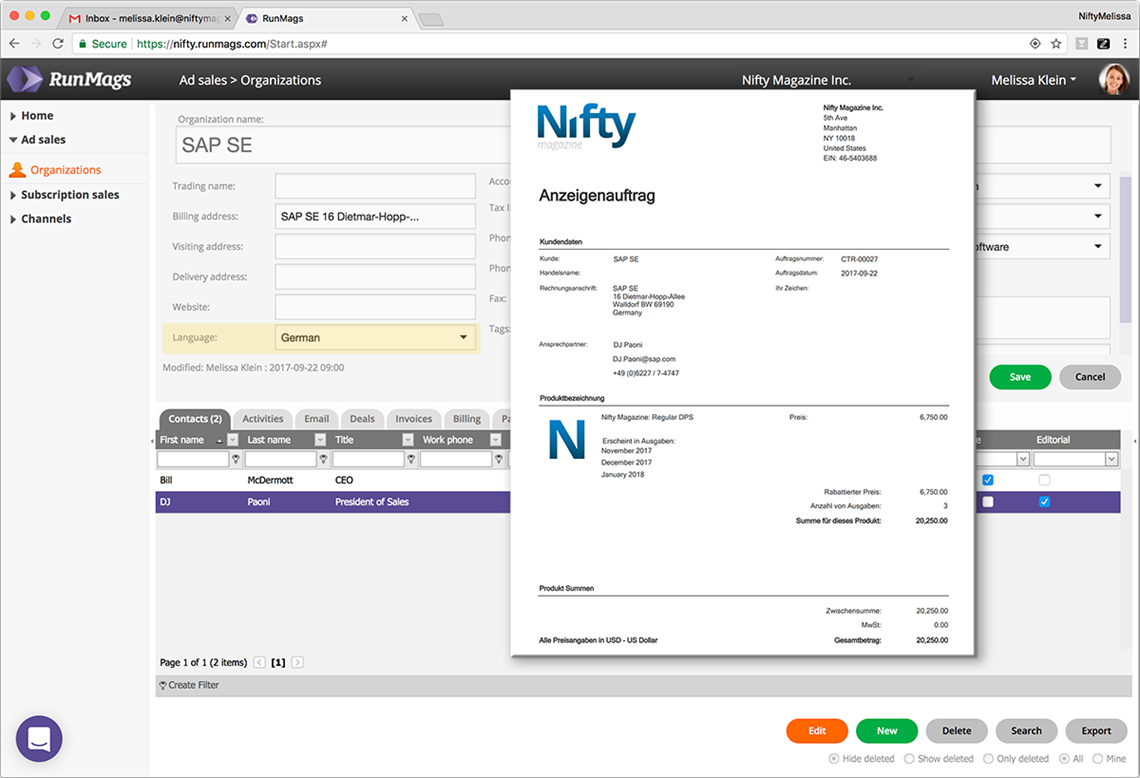Tick the empty checkbox left of Editorial in DJ's row

pos(987,502)
